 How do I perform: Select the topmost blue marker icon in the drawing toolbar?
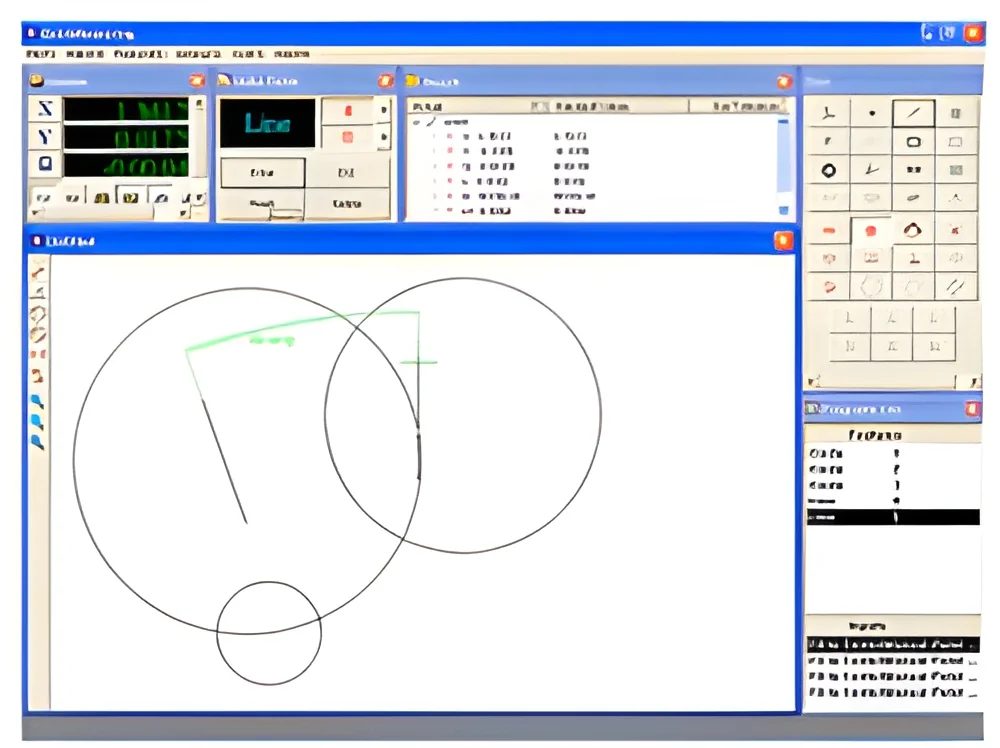[38, 402]
